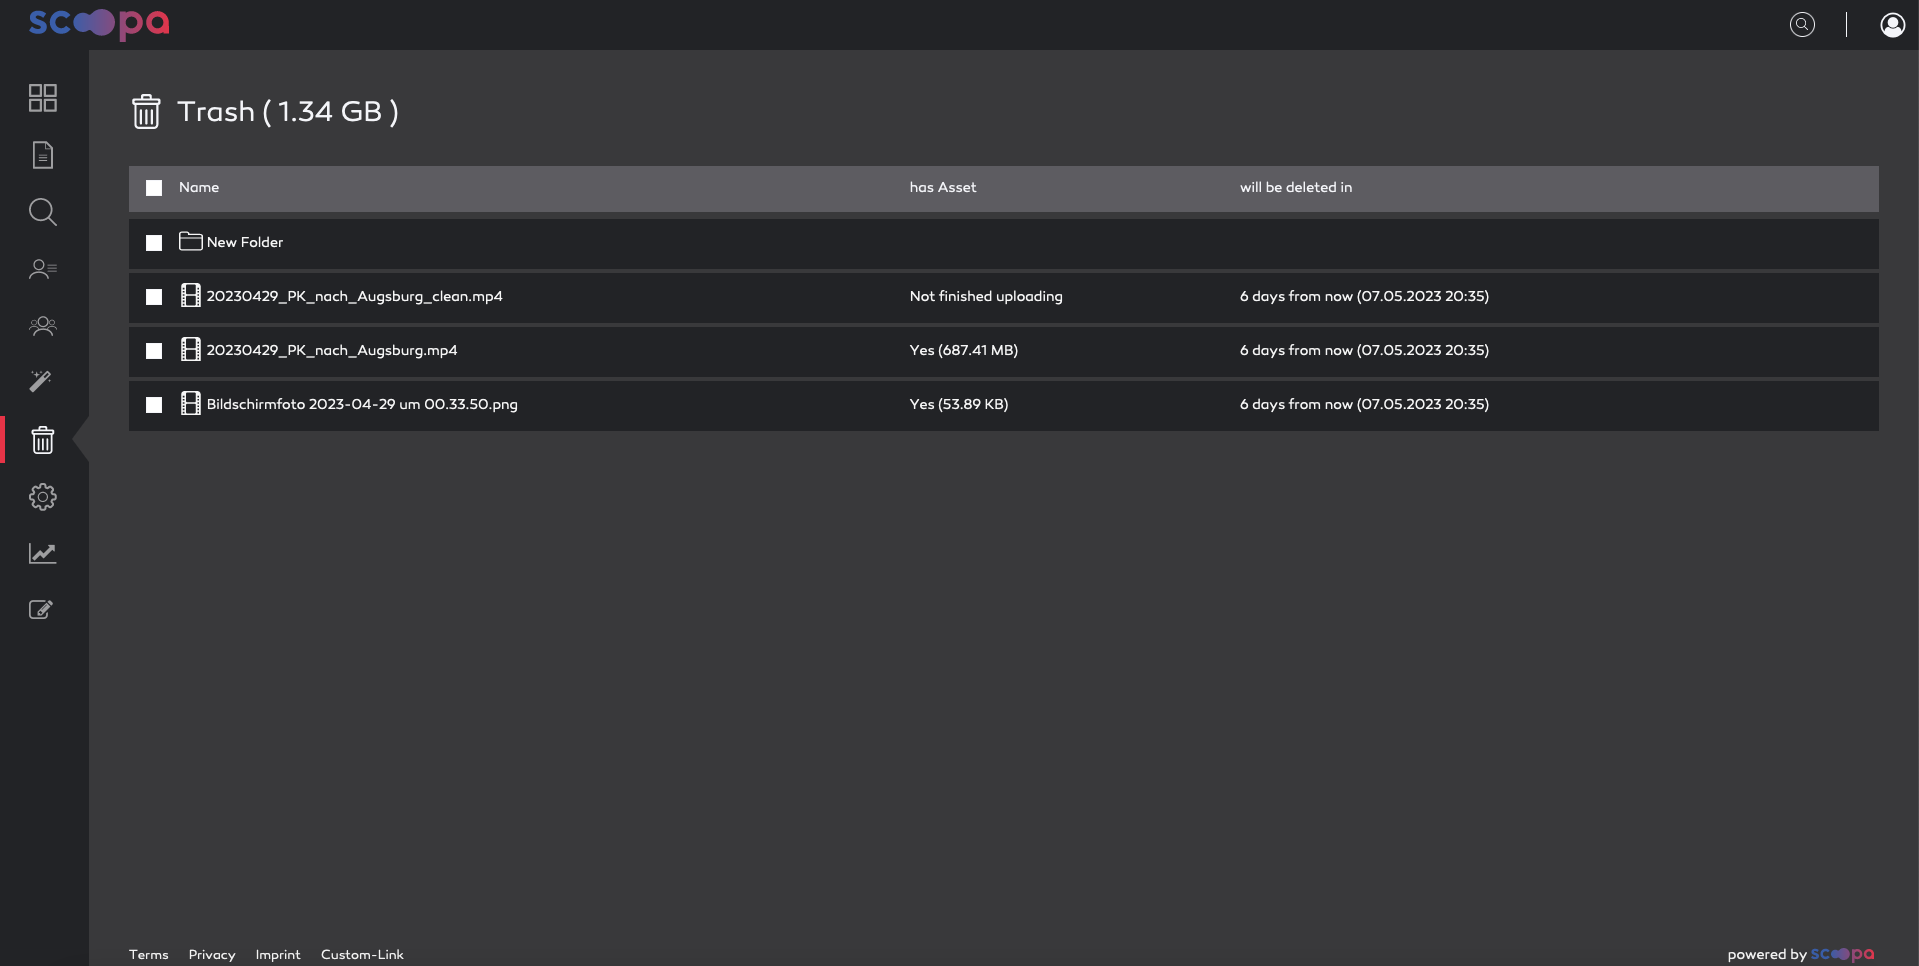
Task: Click the powered by scoopa footer logo
Action: pos(1842,954)
